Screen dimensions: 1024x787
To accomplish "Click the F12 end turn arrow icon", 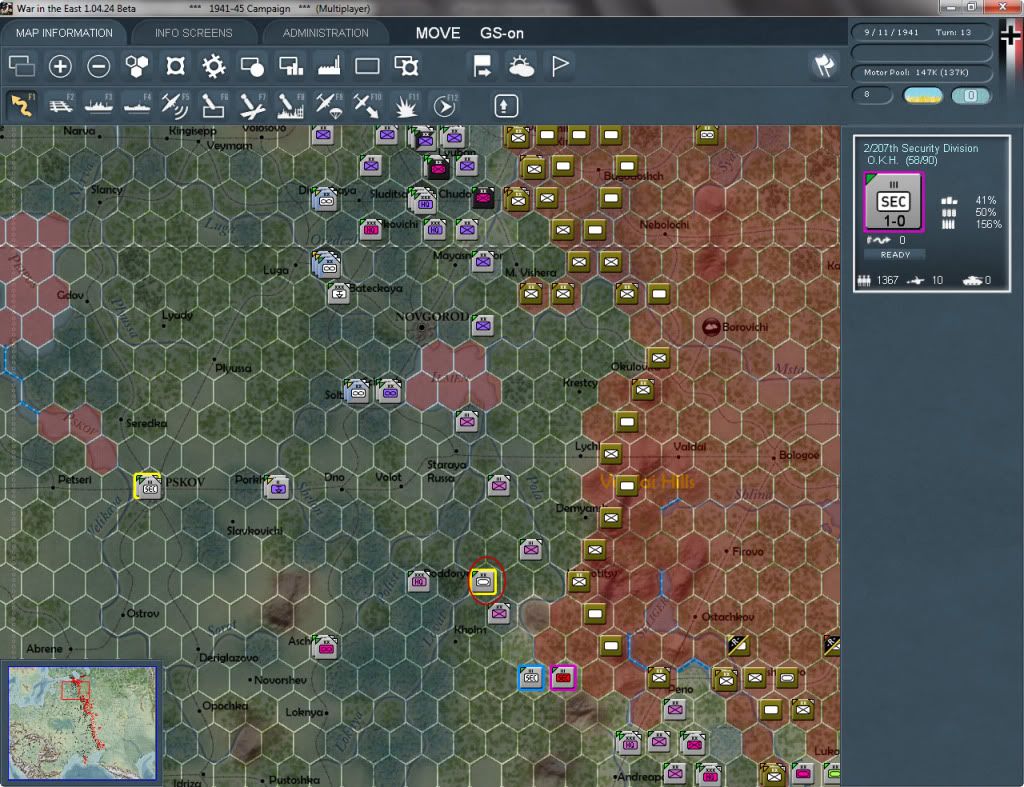I will 444,105.
